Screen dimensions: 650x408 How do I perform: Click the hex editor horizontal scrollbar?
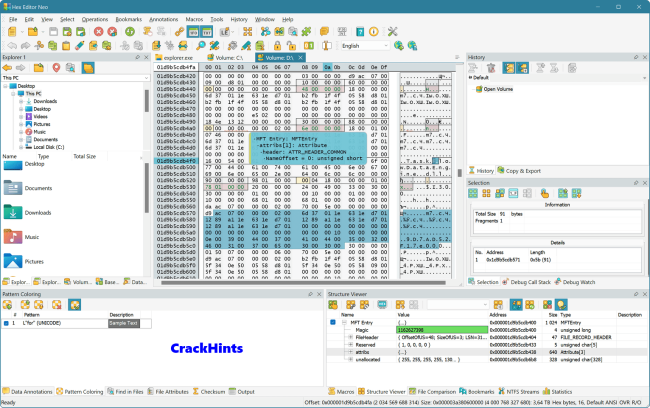coord(303,283)
